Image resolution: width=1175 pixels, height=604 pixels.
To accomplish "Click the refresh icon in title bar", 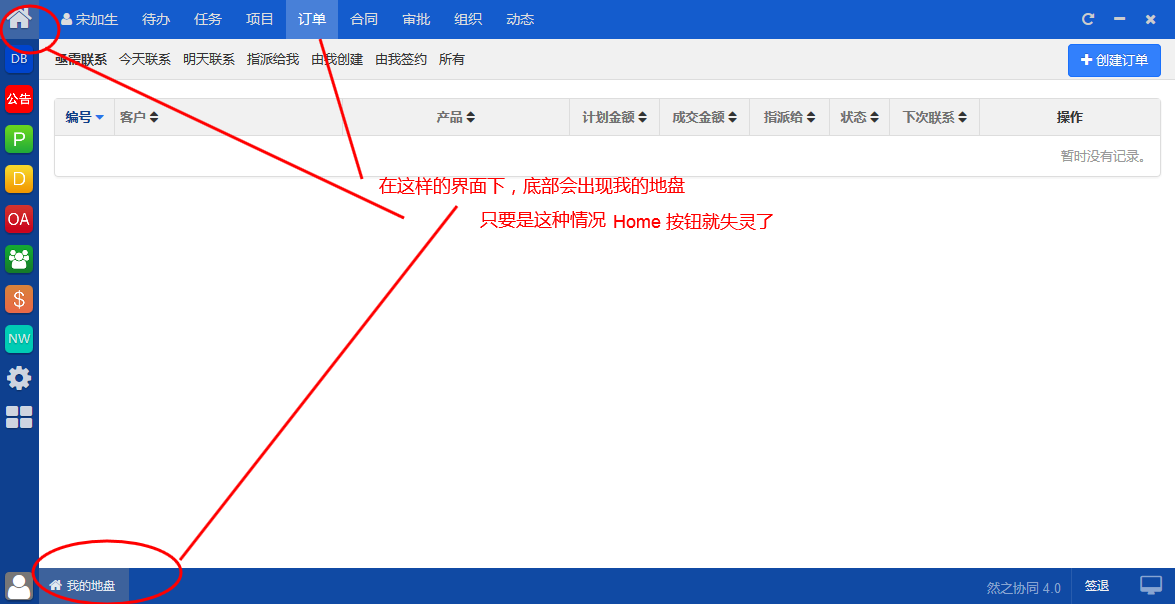I will point(1088,19).
